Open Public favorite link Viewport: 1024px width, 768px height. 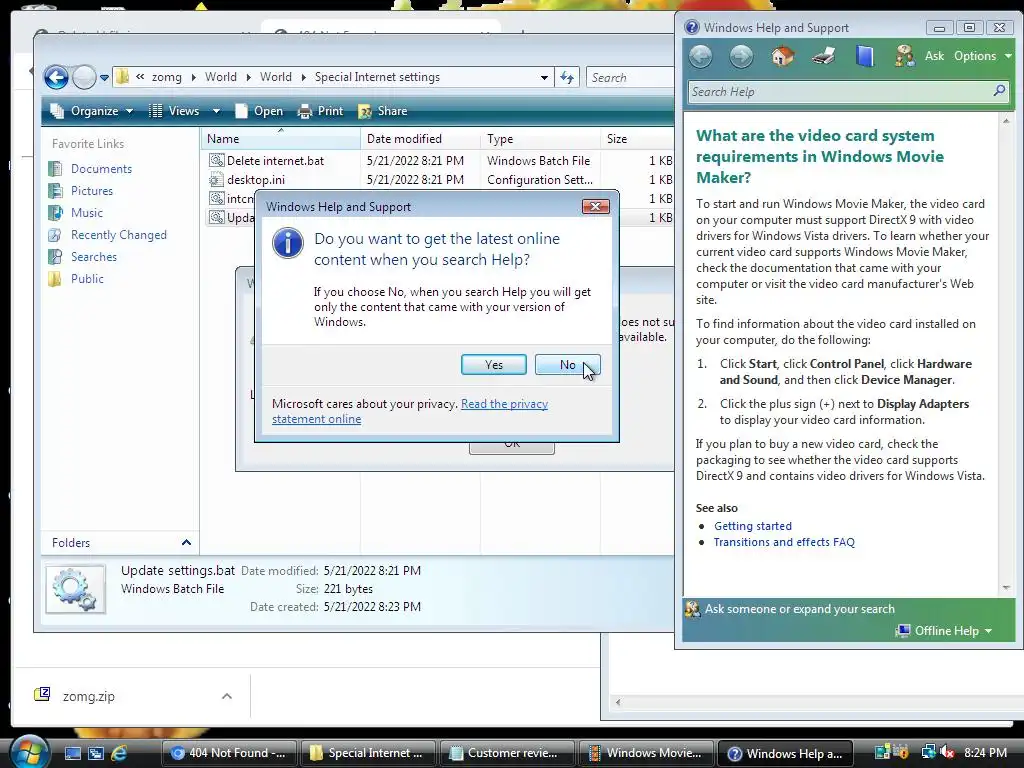pyautogui.click(x=88, y=279)
